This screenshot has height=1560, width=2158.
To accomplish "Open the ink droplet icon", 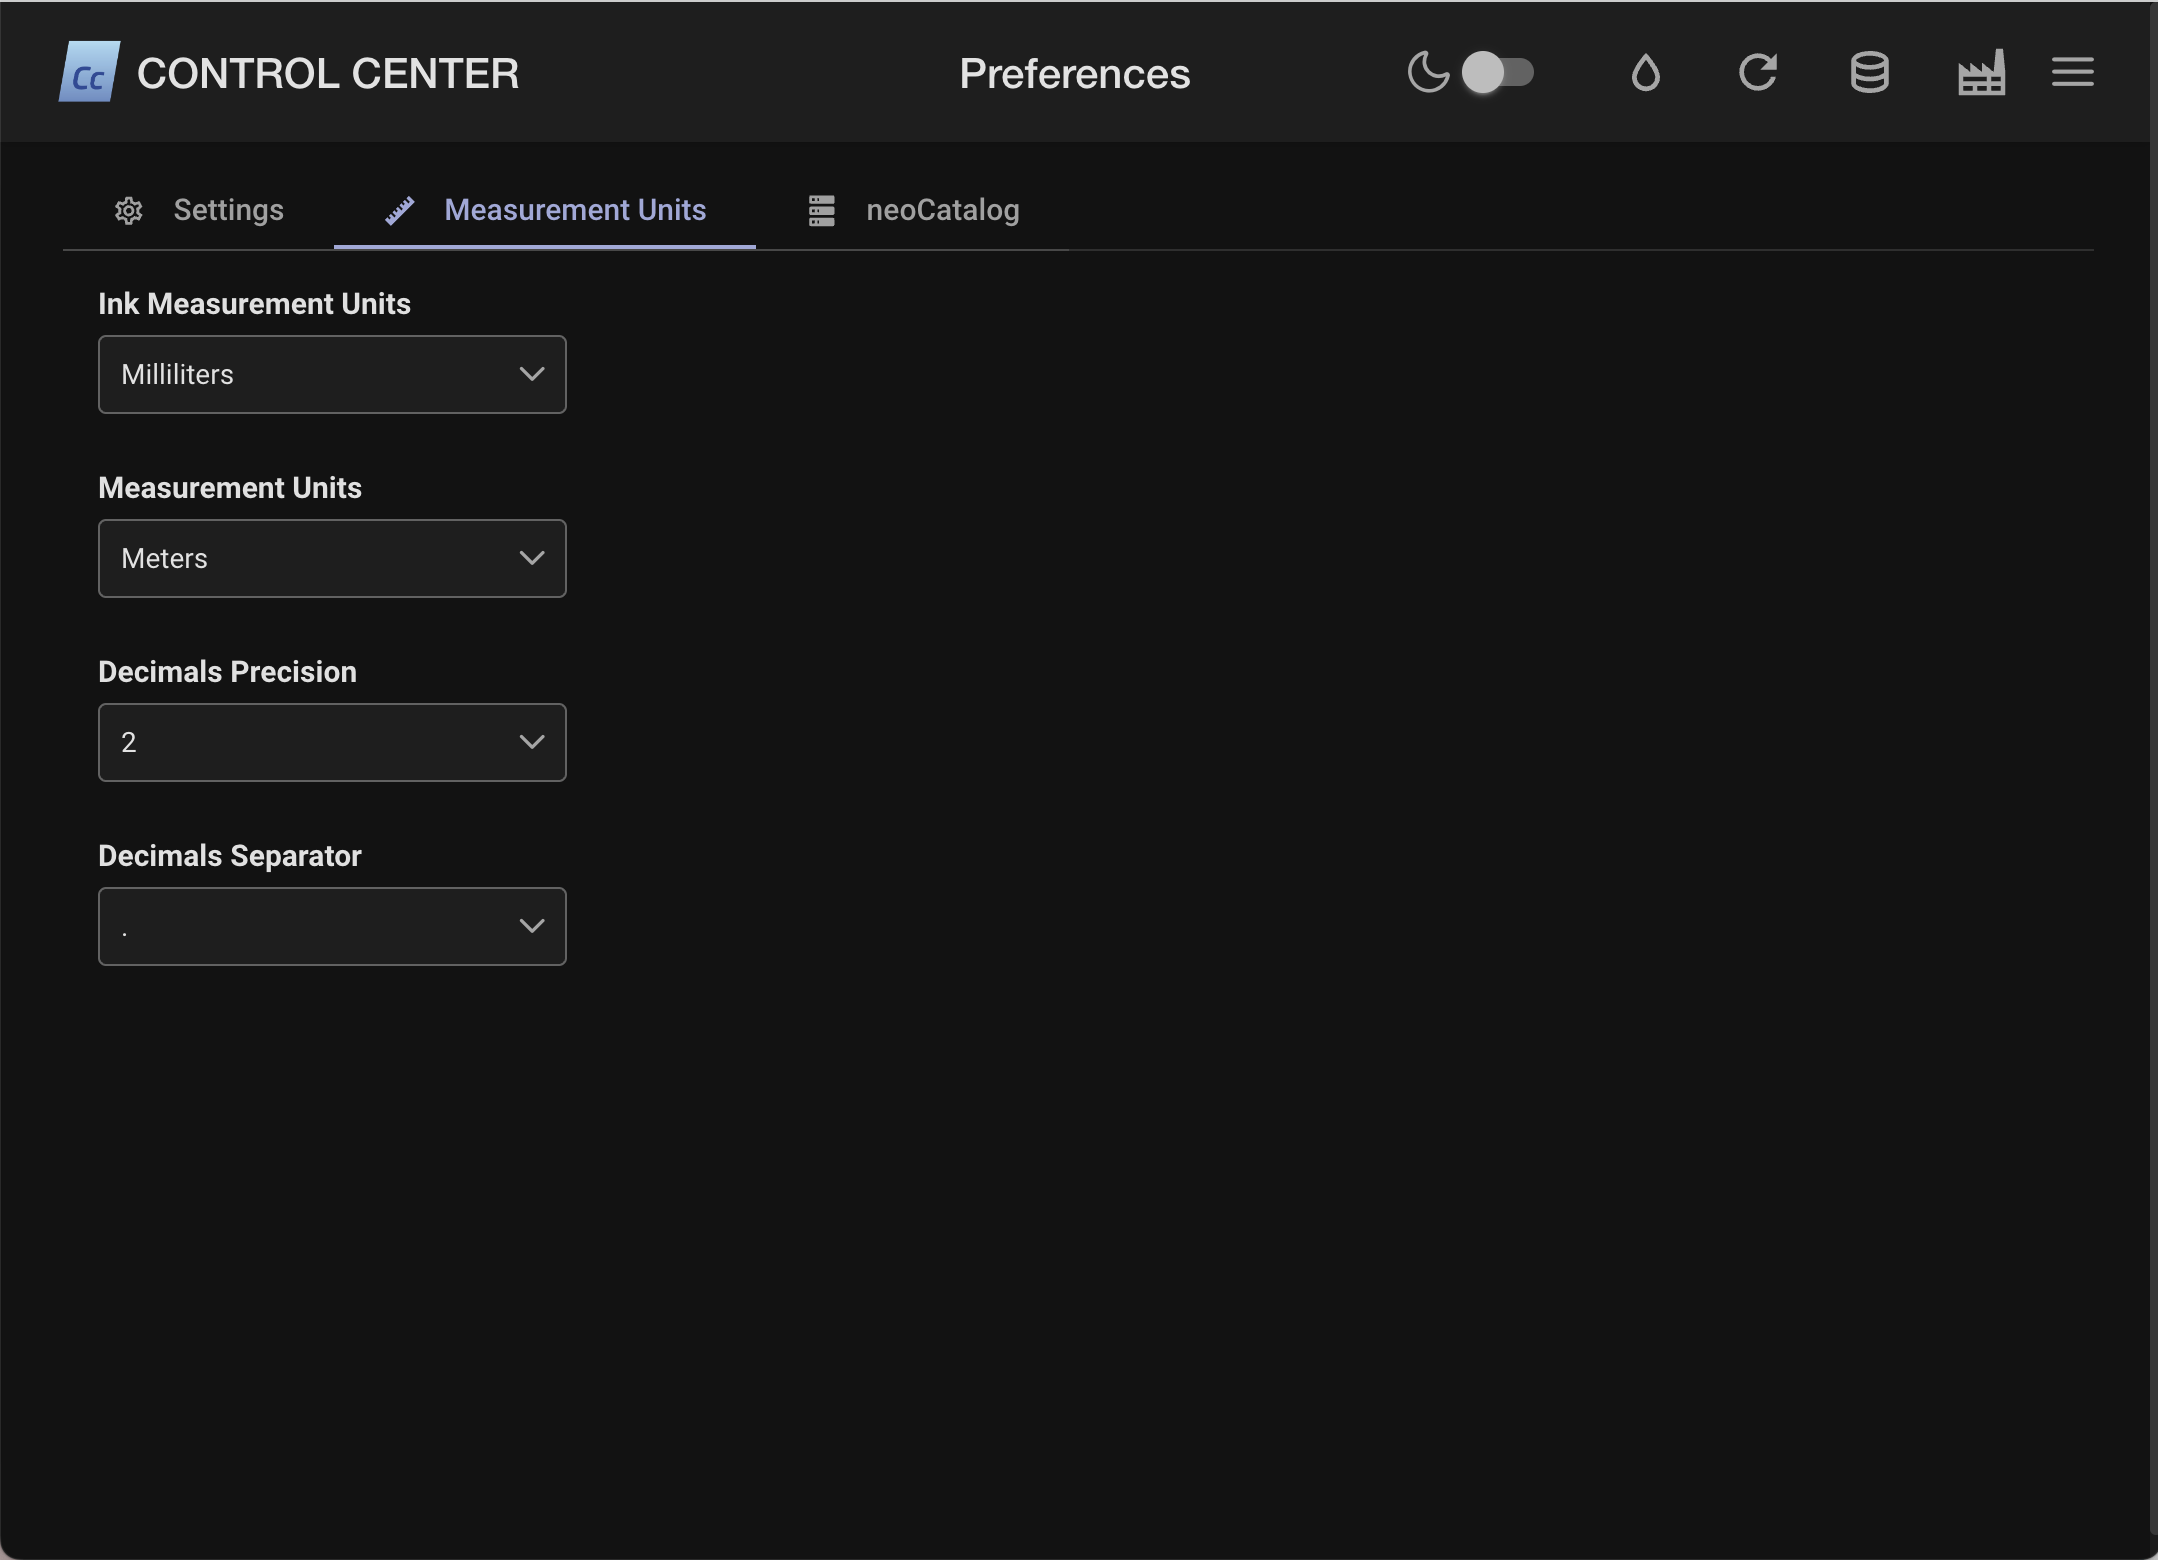I will pyautogui.click(x=1645, y=72).
